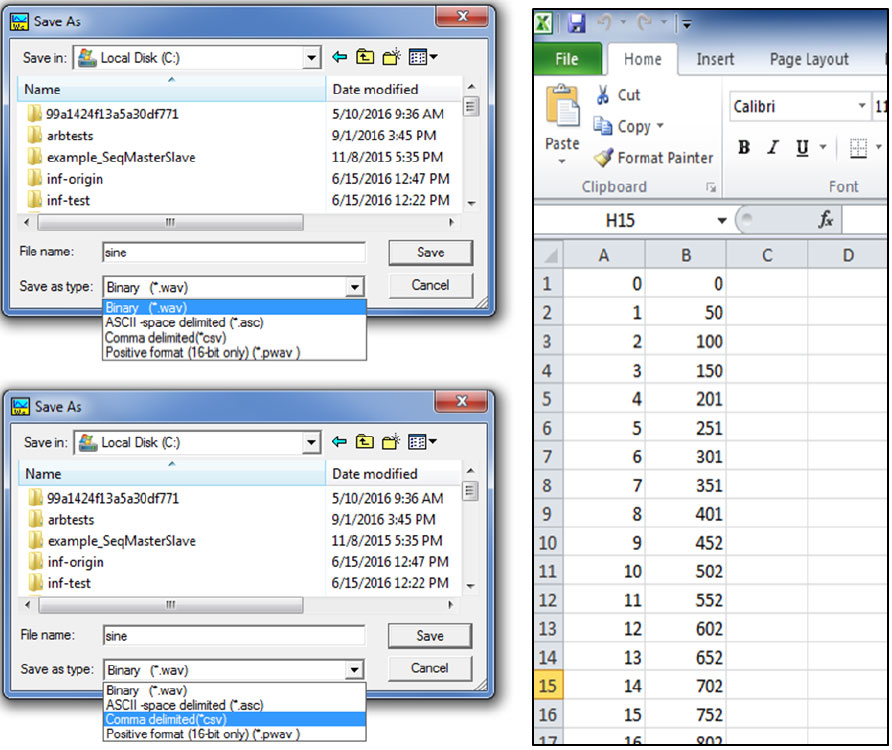Click the fx insert function icon

point(825,220)
